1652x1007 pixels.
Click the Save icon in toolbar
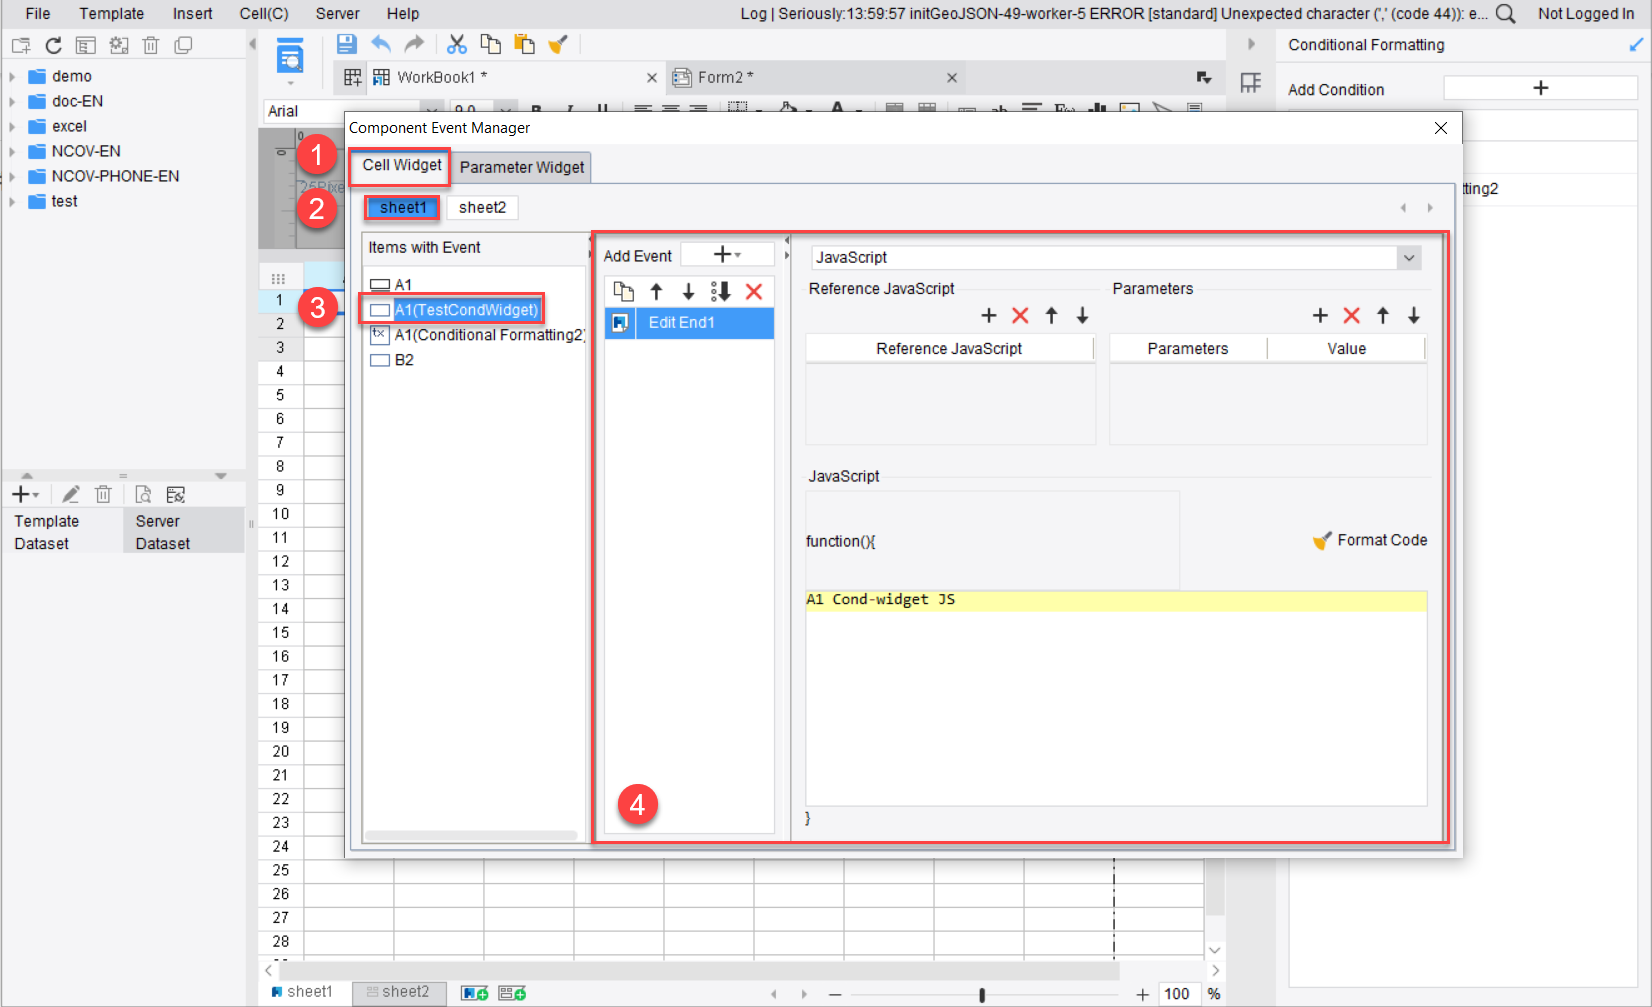pos(346,44)
